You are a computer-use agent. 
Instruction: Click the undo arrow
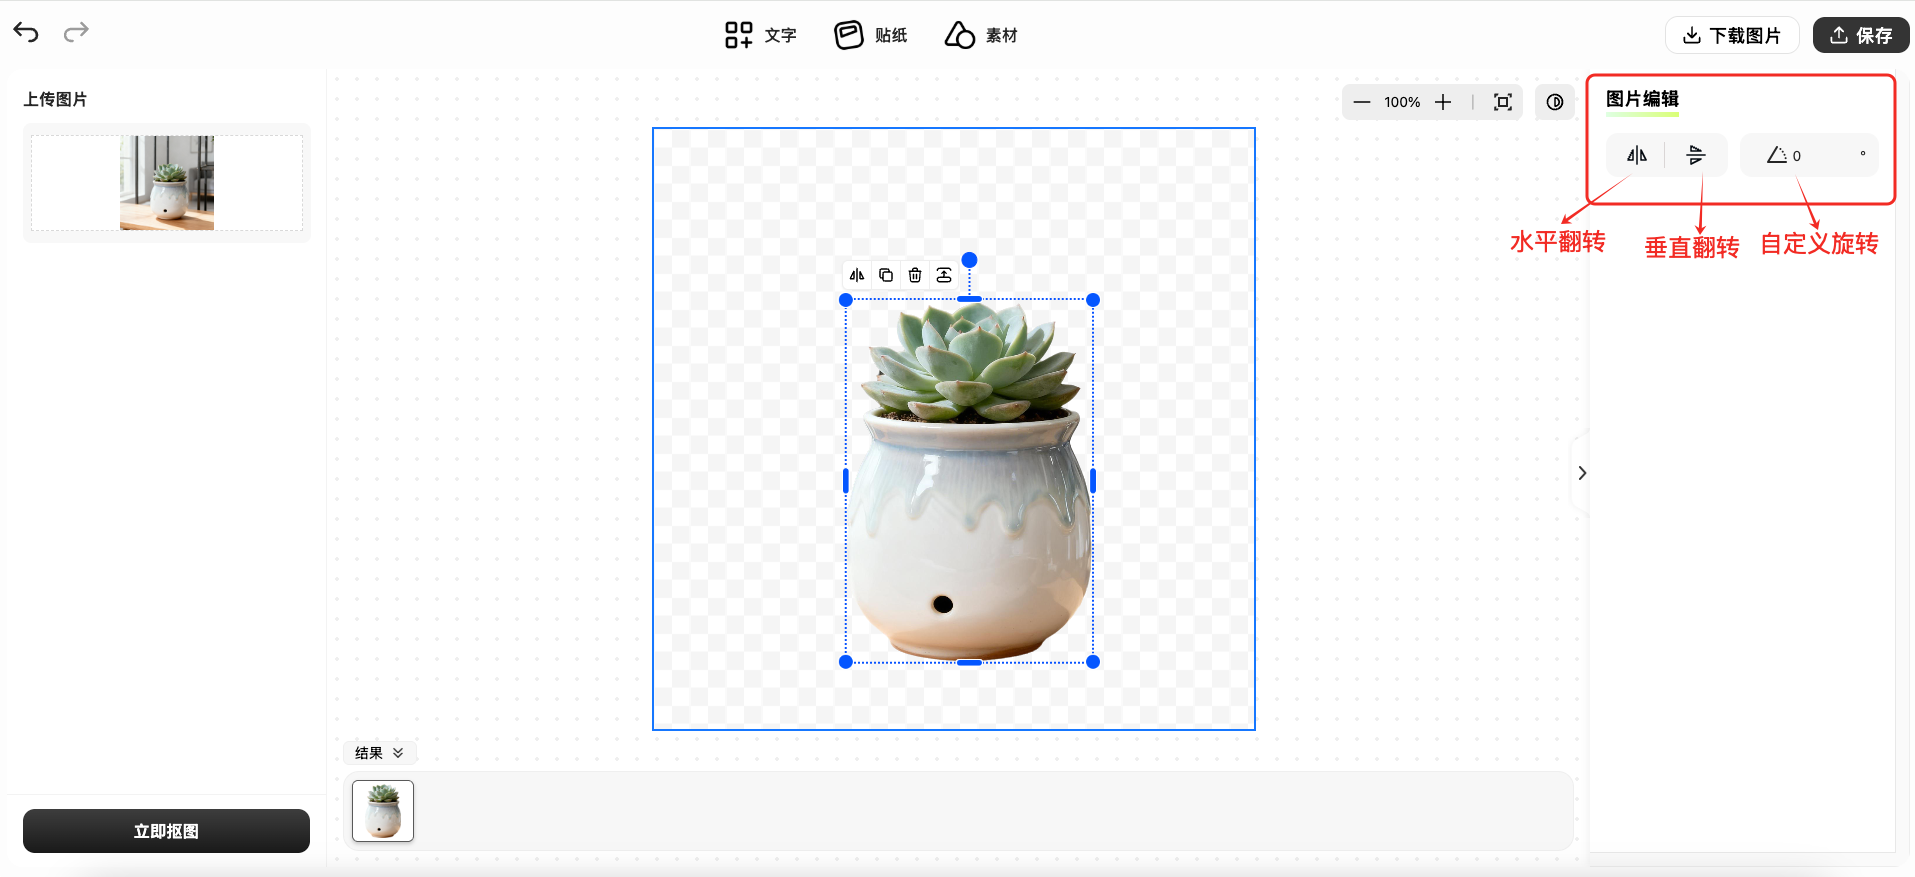pos(26,33)
